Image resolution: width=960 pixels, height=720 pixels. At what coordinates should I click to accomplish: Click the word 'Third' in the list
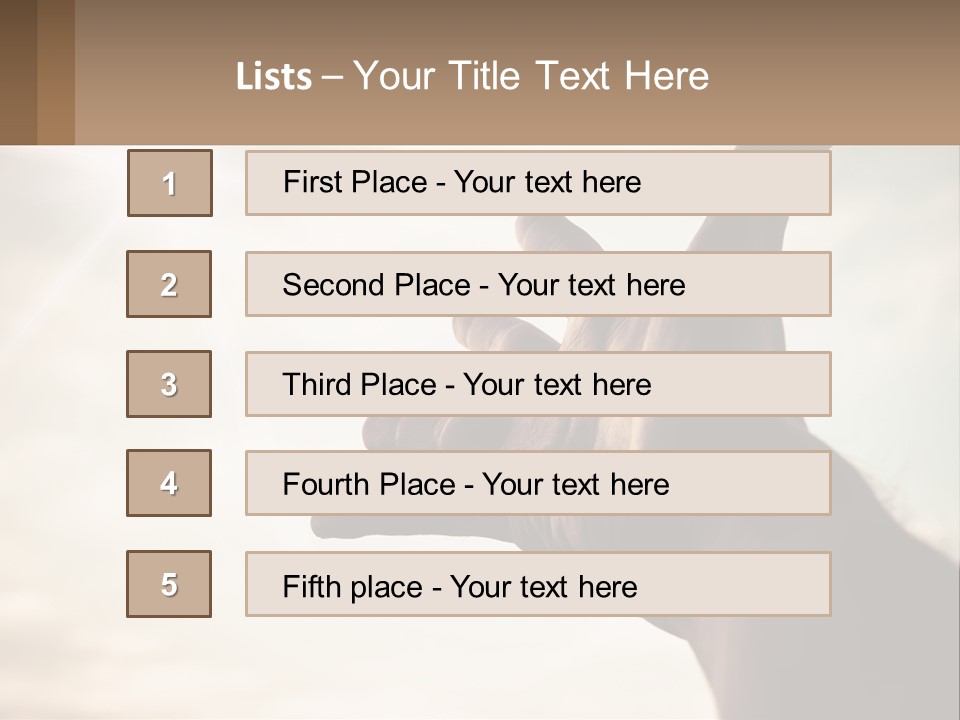click(x=316, y=385)
